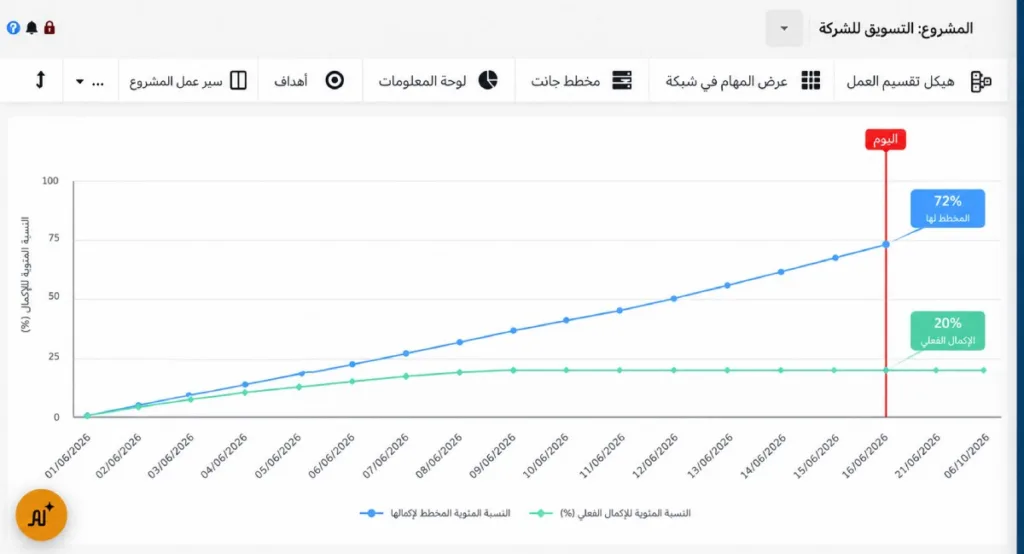
Task: Click the Gantt chart icon
Action: (622, 80)
